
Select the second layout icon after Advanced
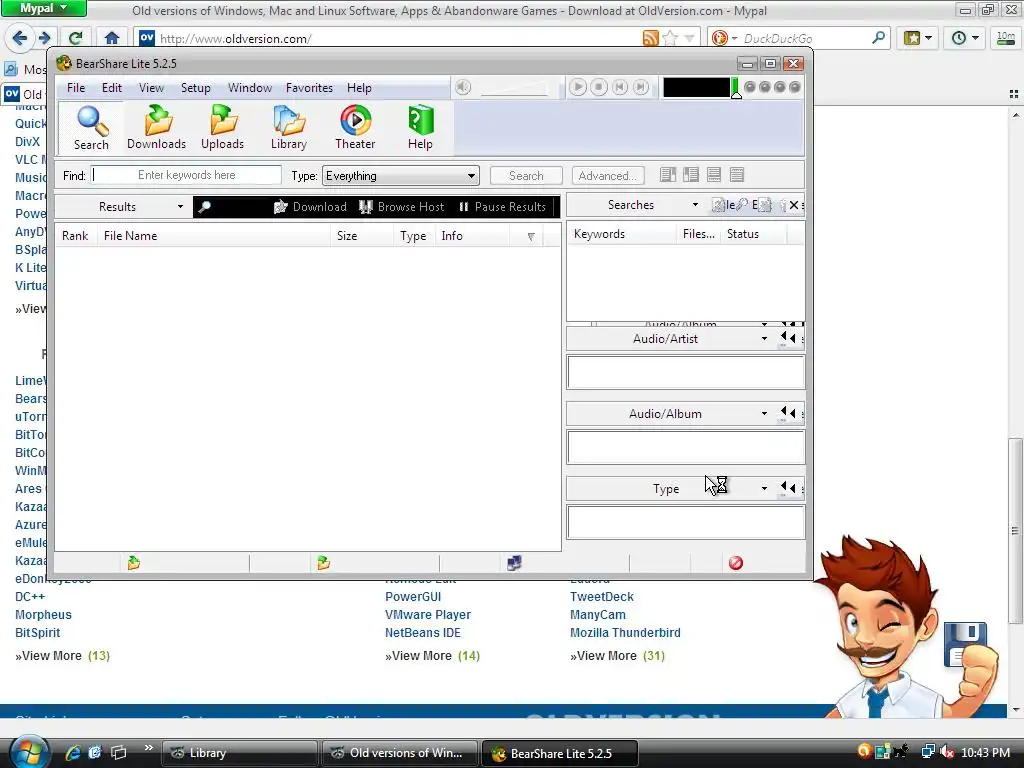[690, 175]
